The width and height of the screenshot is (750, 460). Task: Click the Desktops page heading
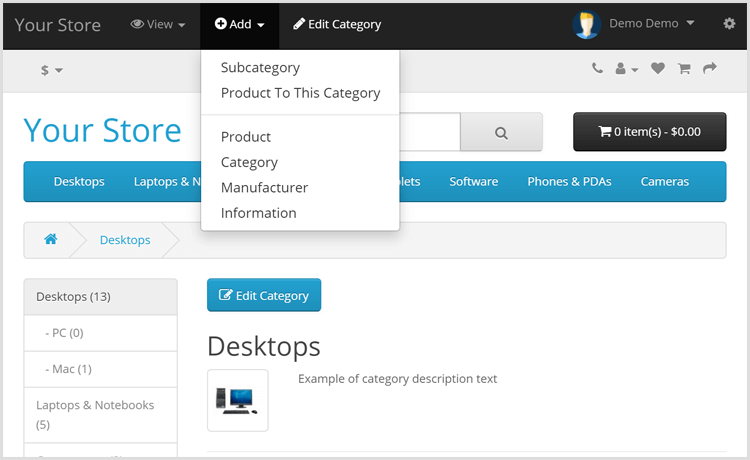(x=264, y=346)
